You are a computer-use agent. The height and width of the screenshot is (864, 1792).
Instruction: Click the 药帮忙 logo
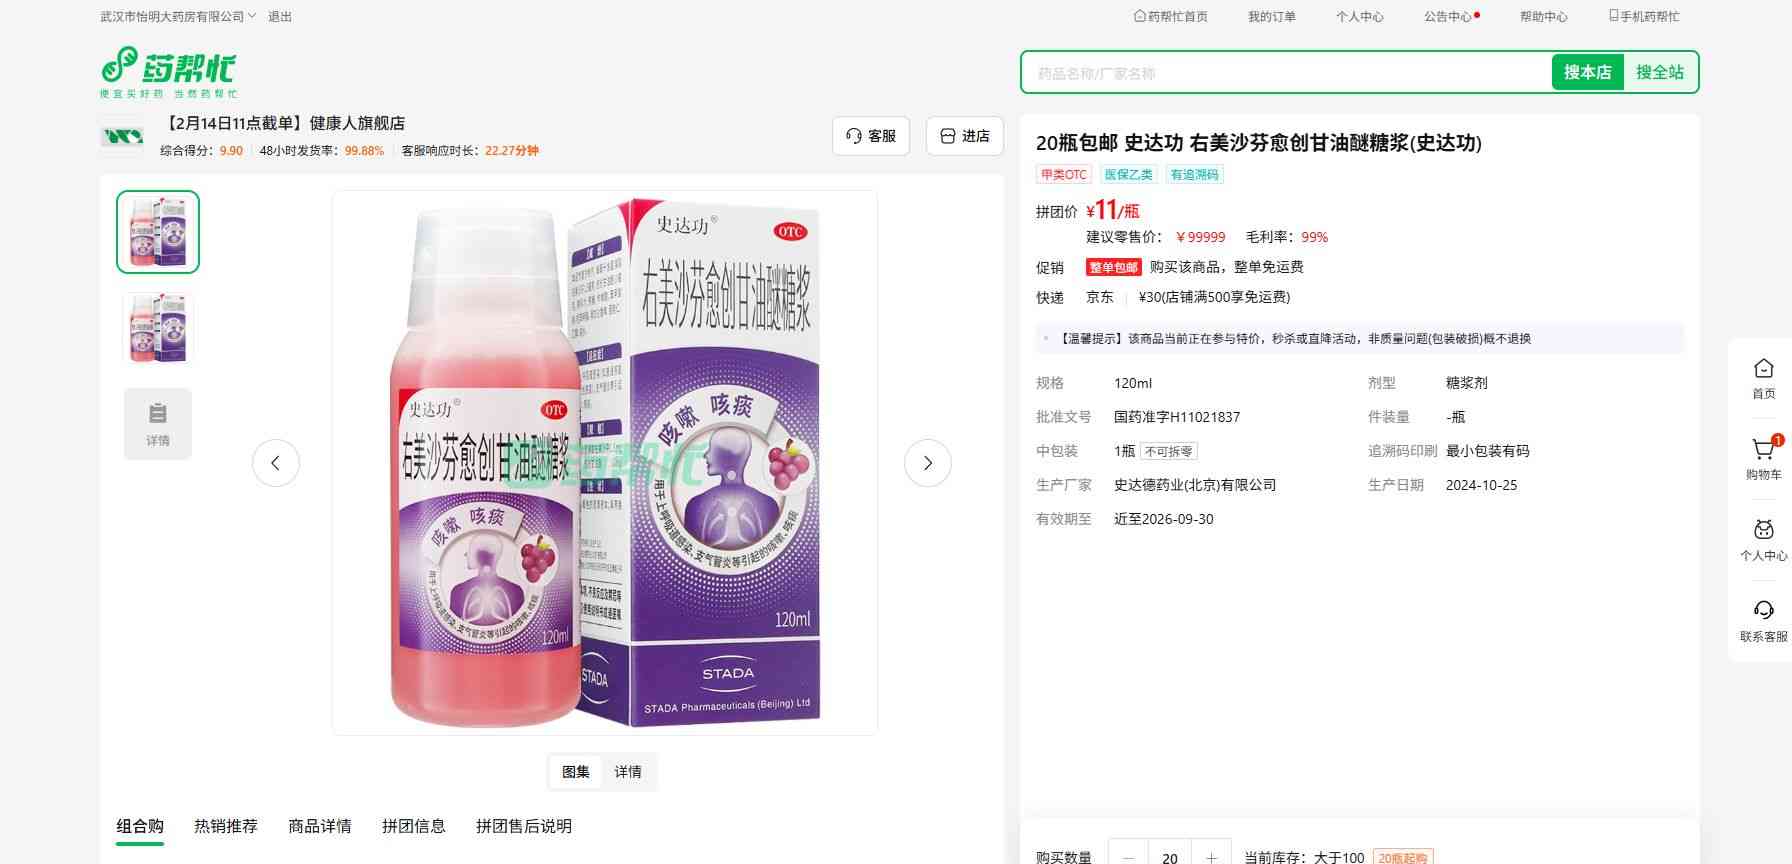click(x=169, y=72)
